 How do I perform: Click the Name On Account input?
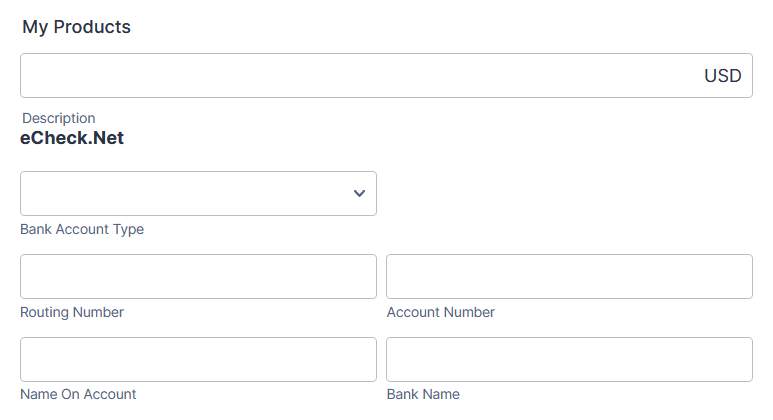(198, 359)
